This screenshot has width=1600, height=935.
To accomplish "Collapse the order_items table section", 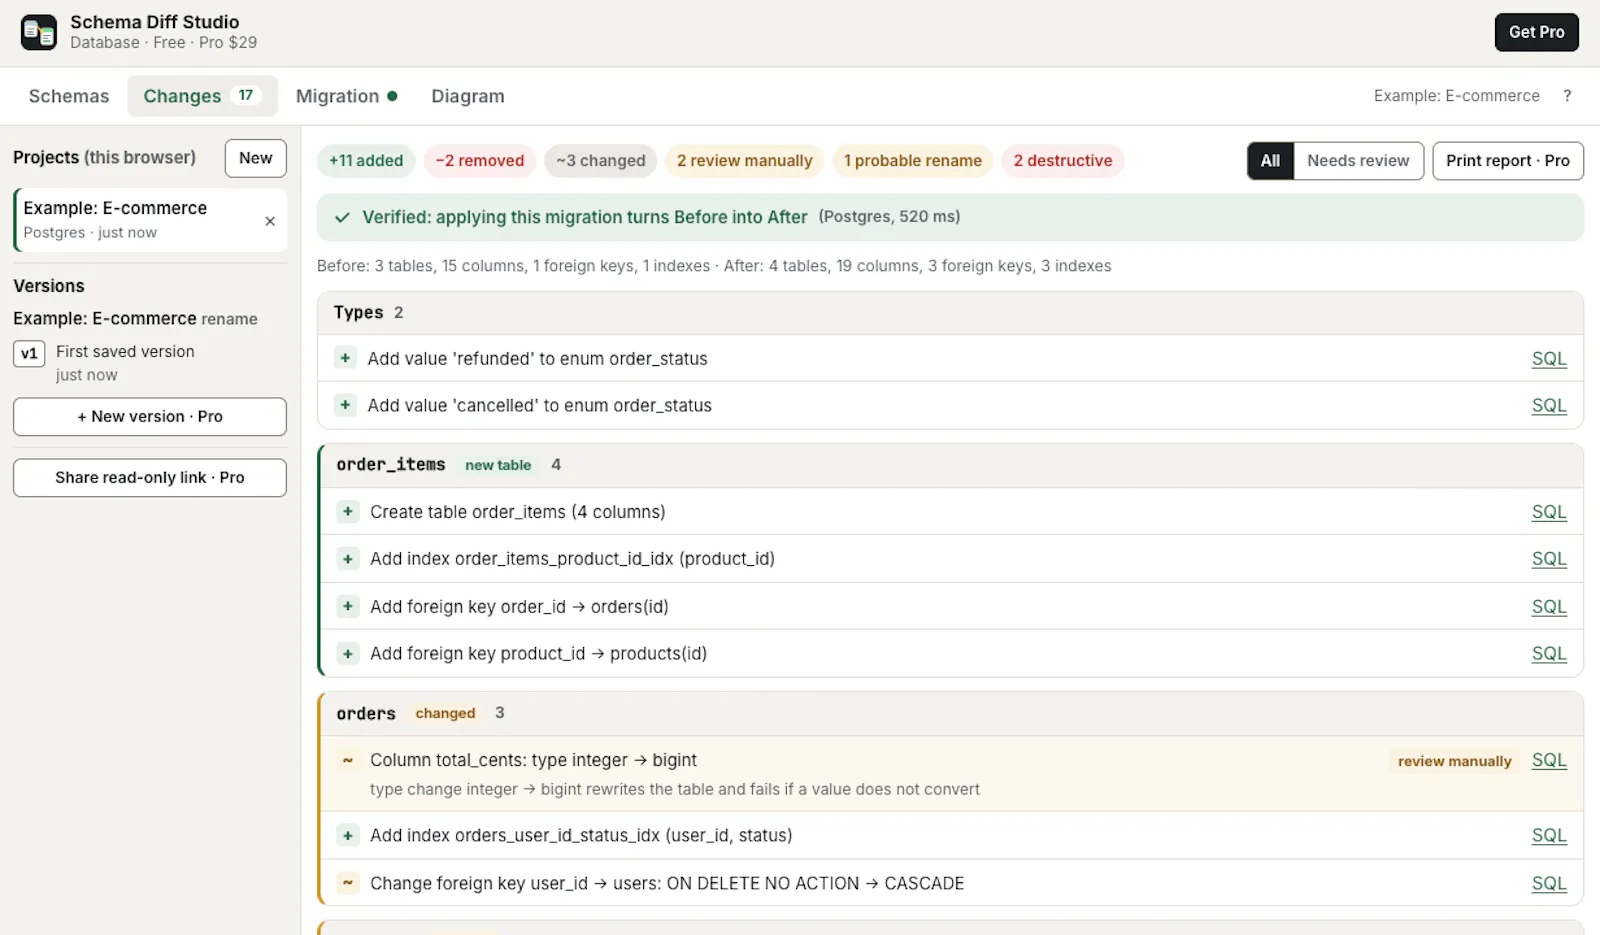I will tap(950, 465).
